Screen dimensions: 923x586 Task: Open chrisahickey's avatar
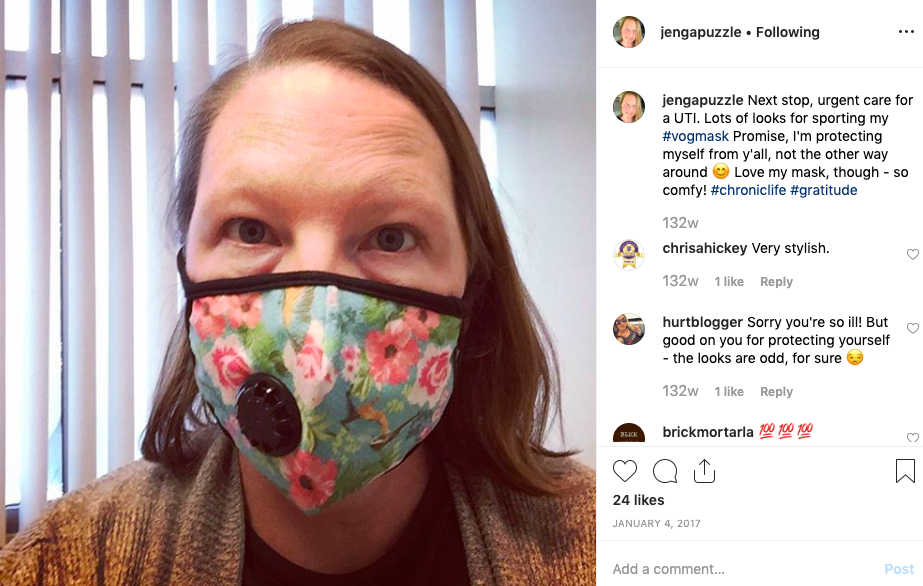[x=629, y=255]
